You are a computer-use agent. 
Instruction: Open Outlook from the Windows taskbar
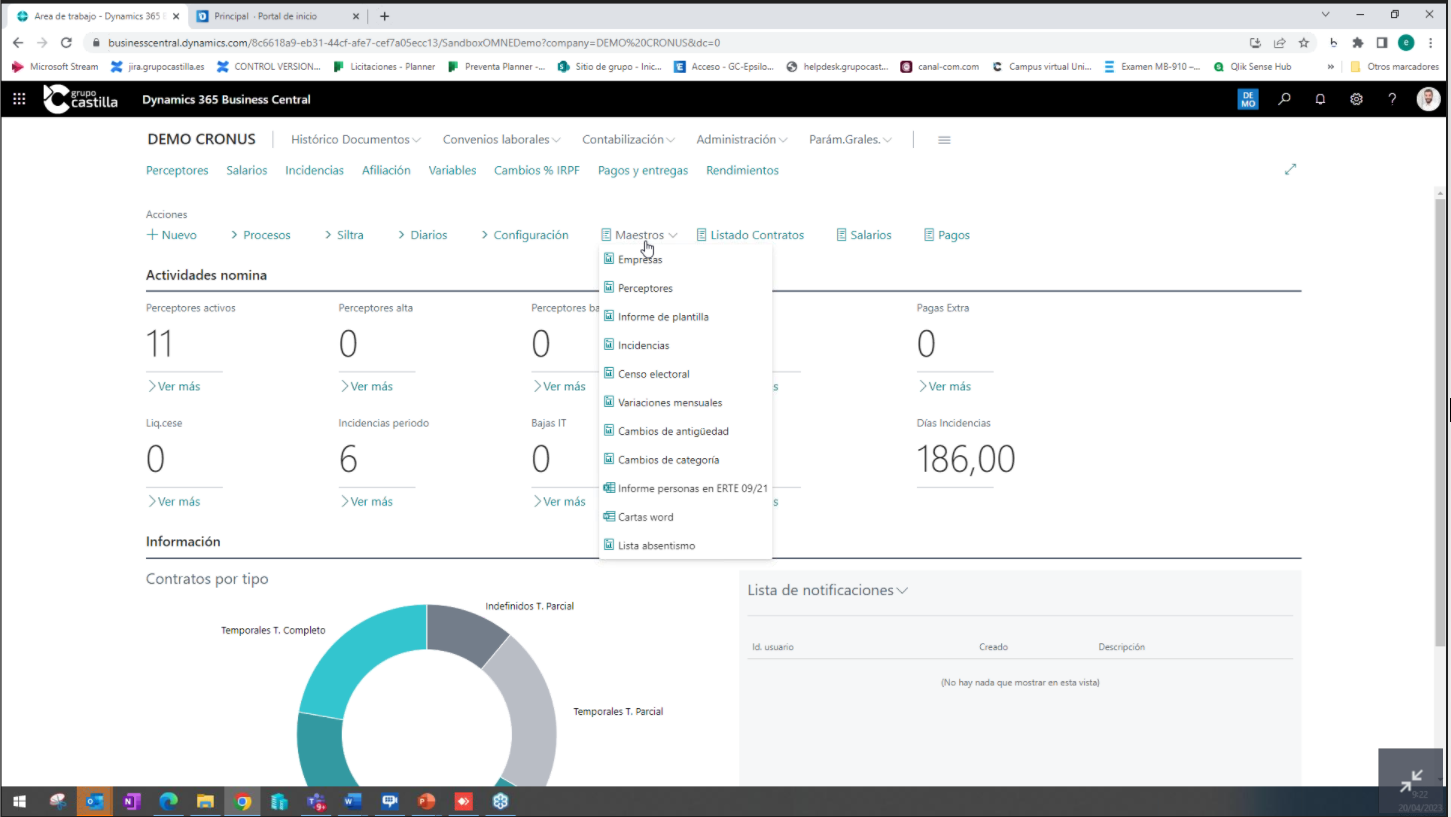[x=95, y=801]
